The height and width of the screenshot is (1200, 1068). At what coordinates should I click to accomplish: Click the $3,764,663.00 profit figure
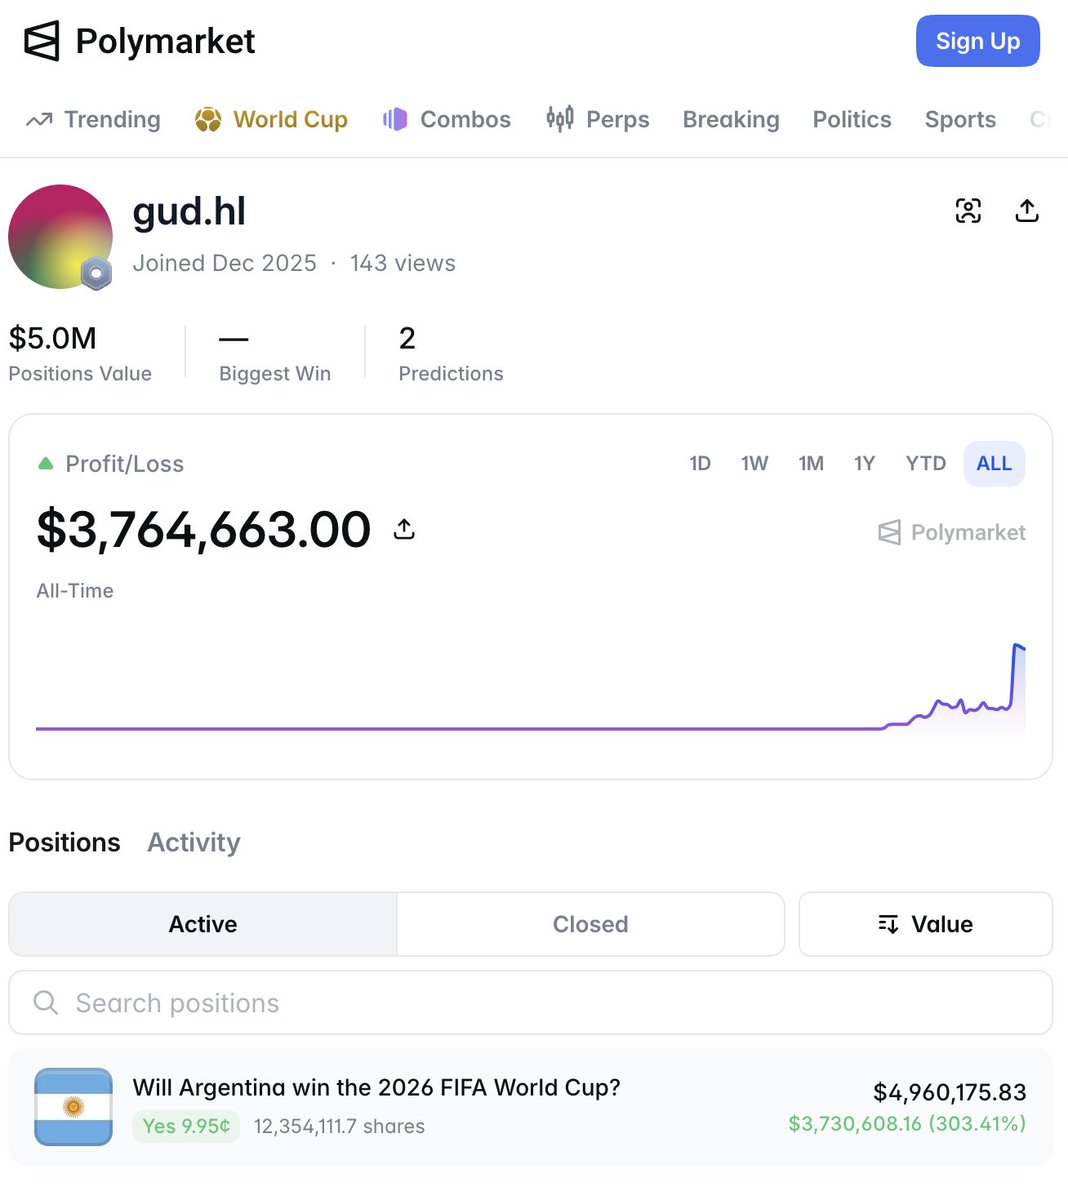204,529
